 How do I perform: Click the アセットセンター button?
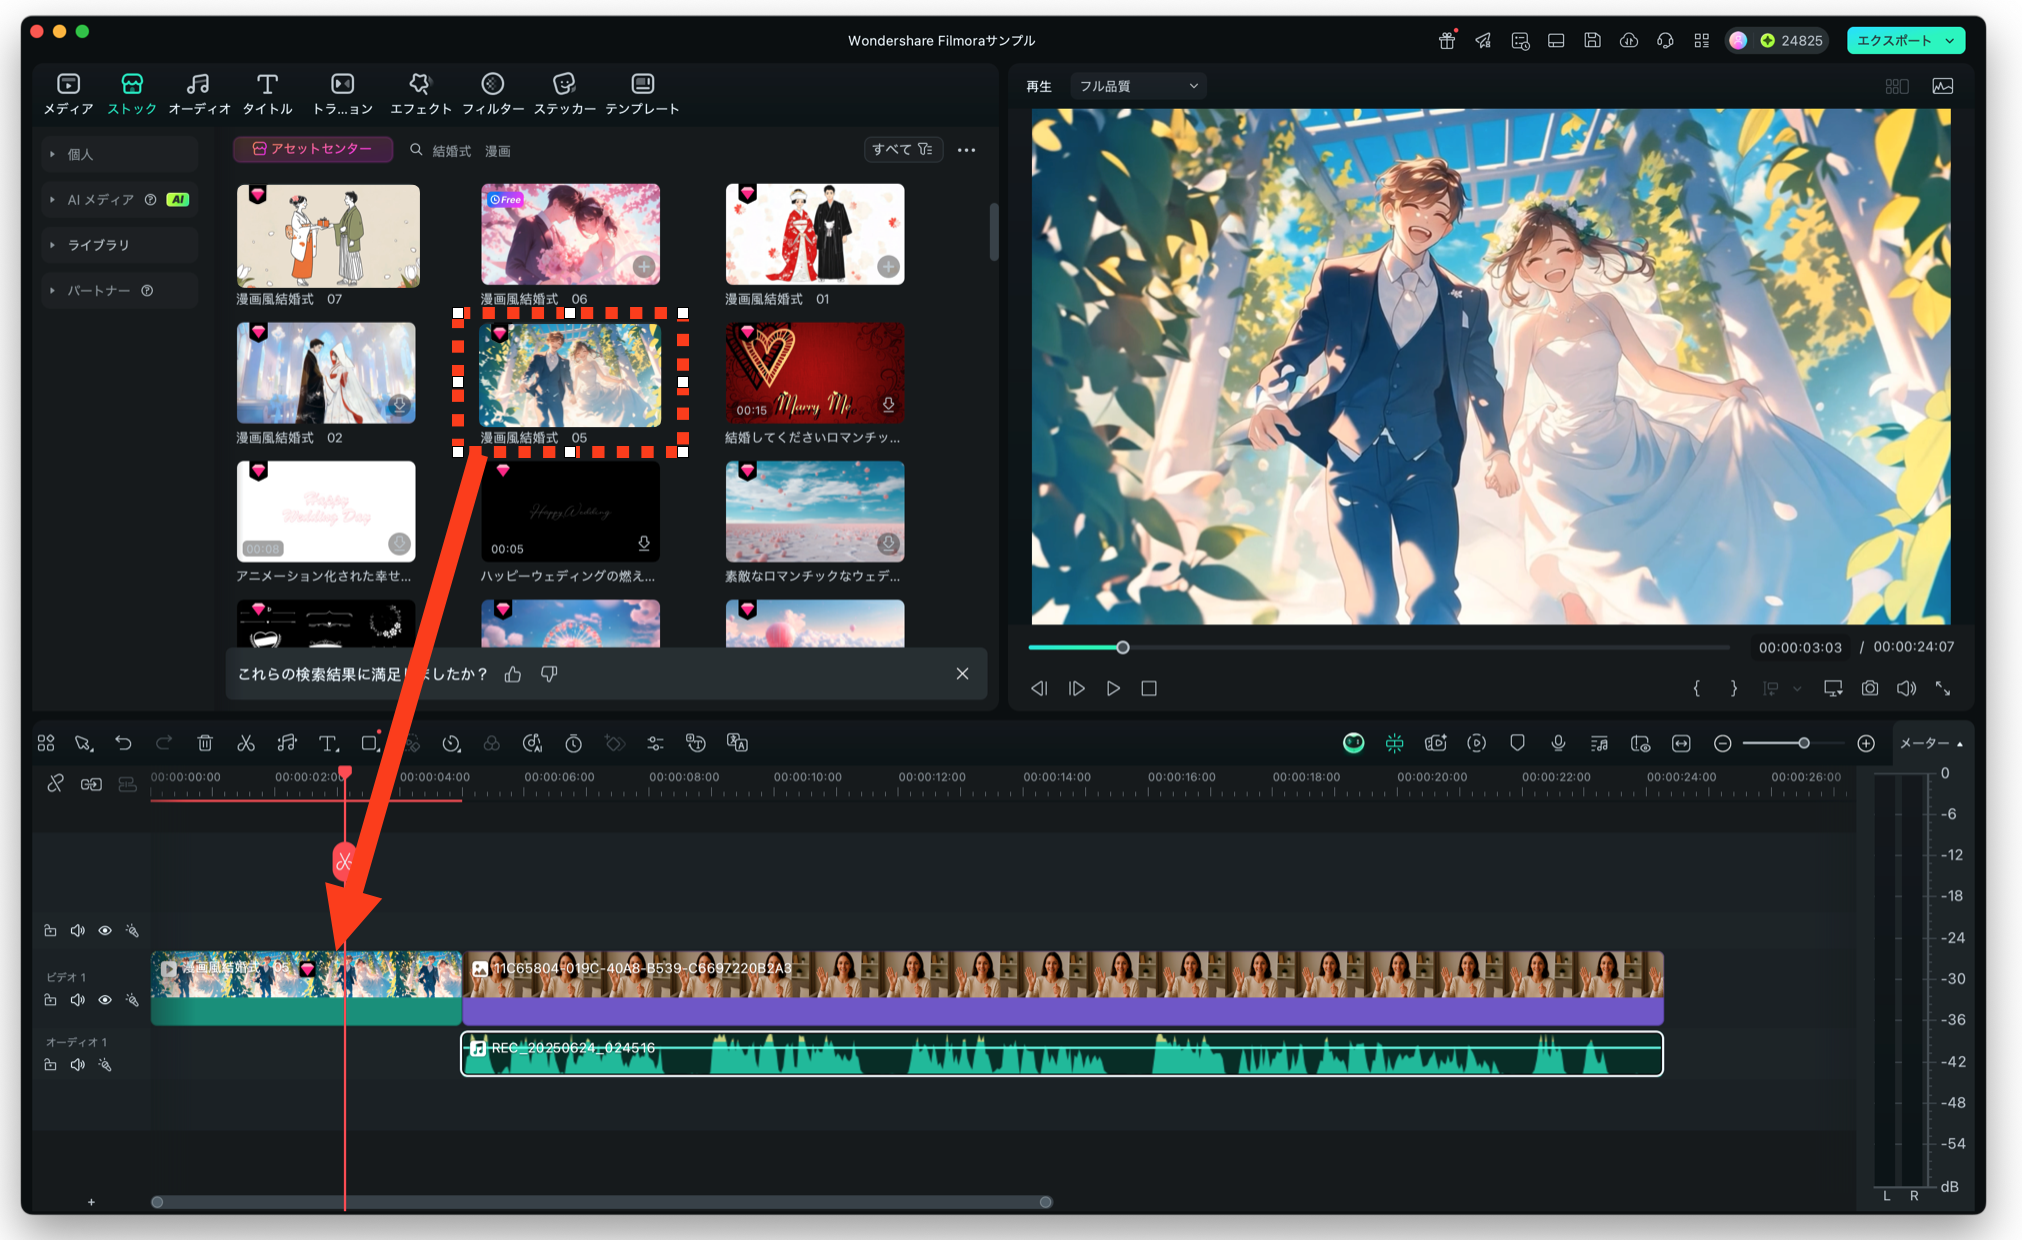click(312, 149)
